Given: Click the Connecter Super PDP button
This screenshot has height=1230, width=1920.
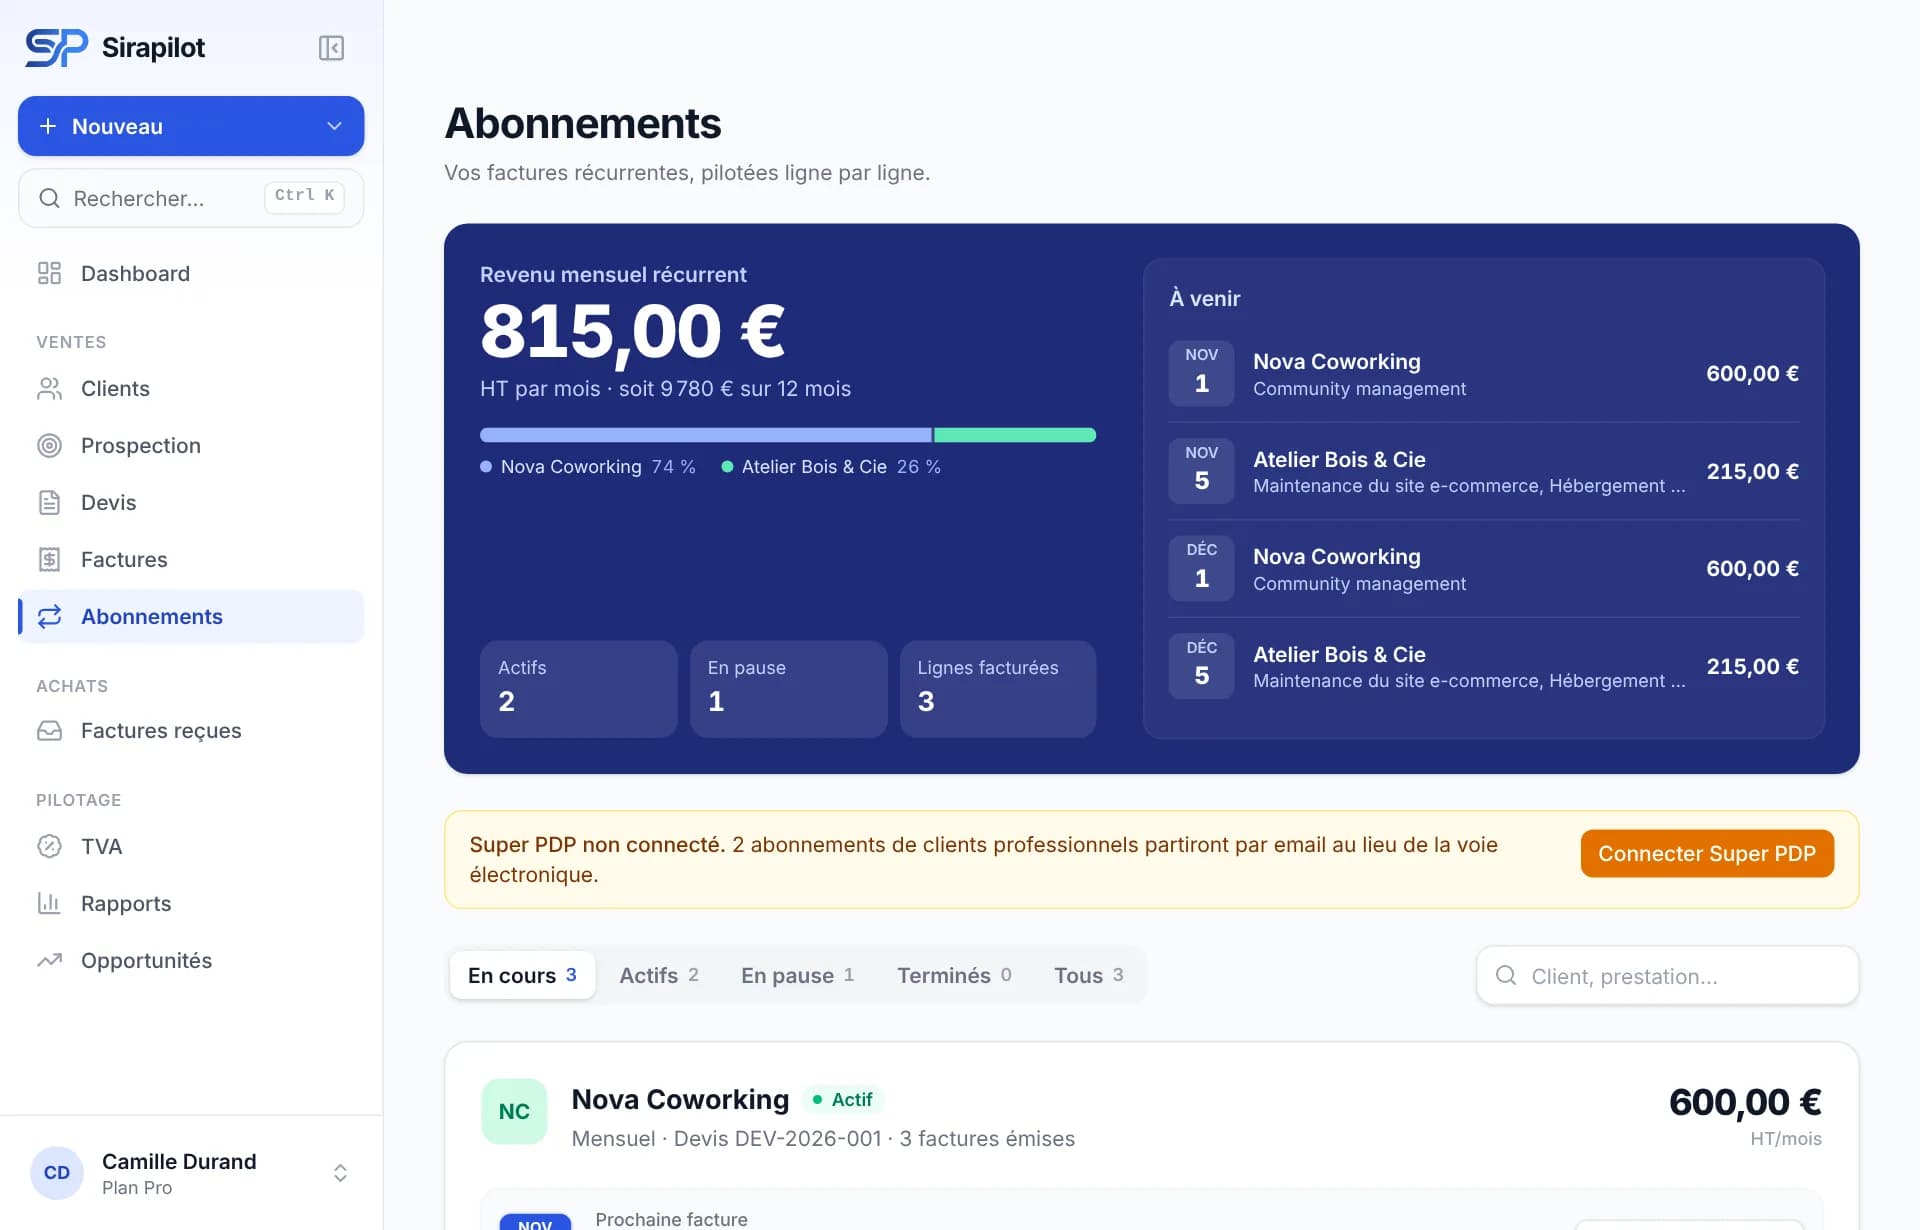Looking at the screenshot, I should coord(1707,853).
